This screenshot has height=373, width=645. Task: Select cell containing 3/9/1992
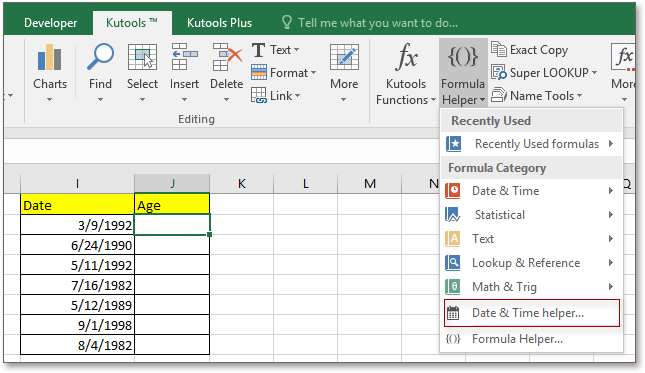click(x=77, y=225)
